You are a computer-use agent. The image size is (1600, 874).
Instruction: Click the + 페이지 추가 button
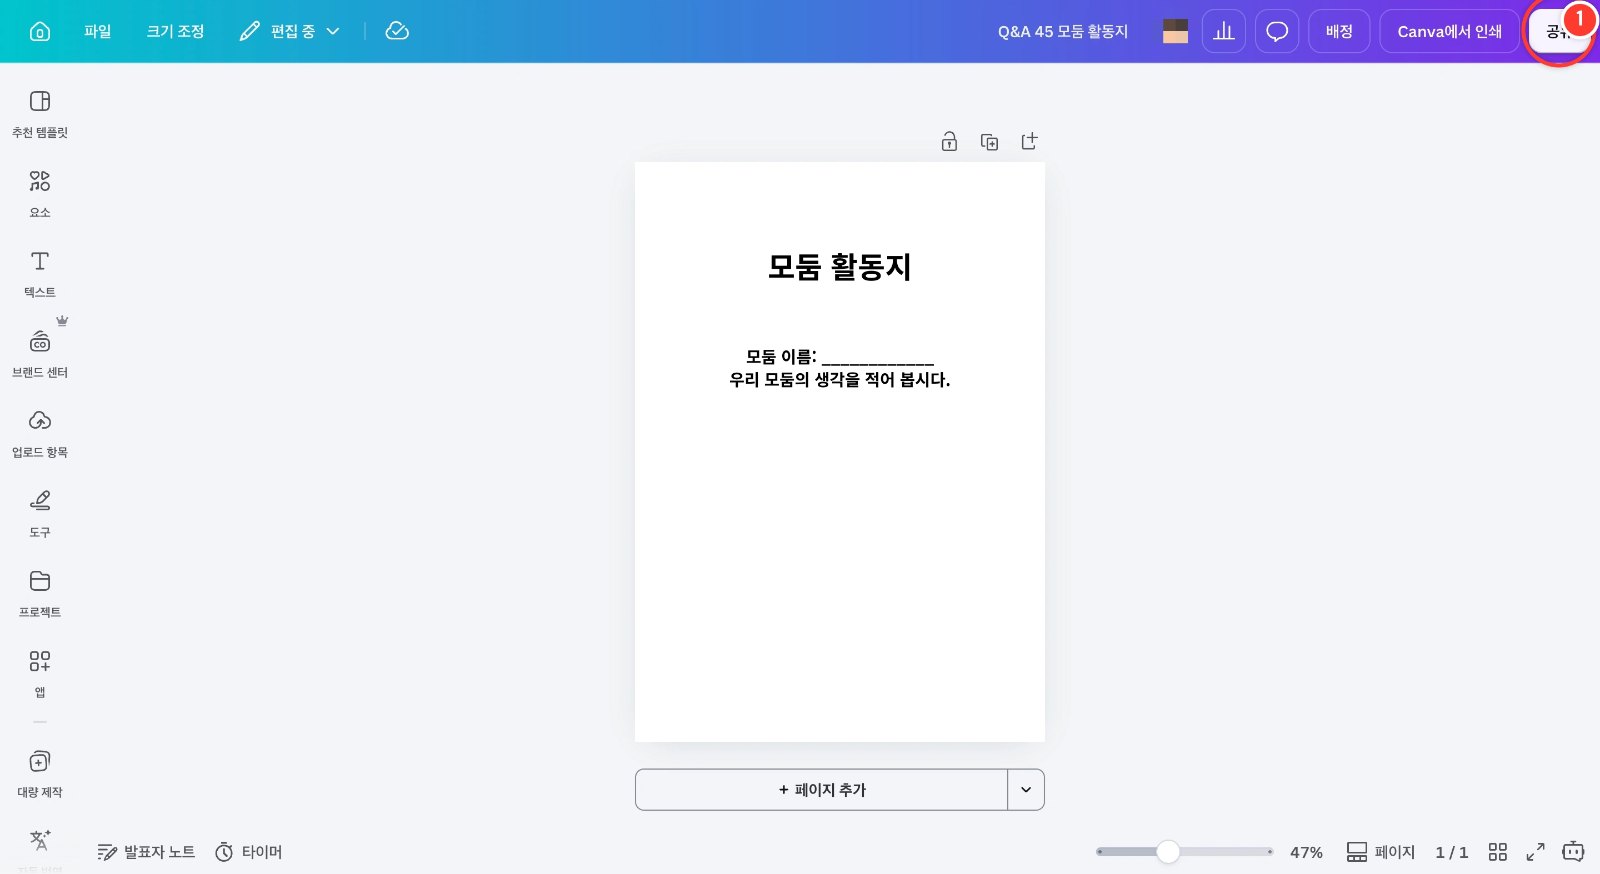click(821, 790)
